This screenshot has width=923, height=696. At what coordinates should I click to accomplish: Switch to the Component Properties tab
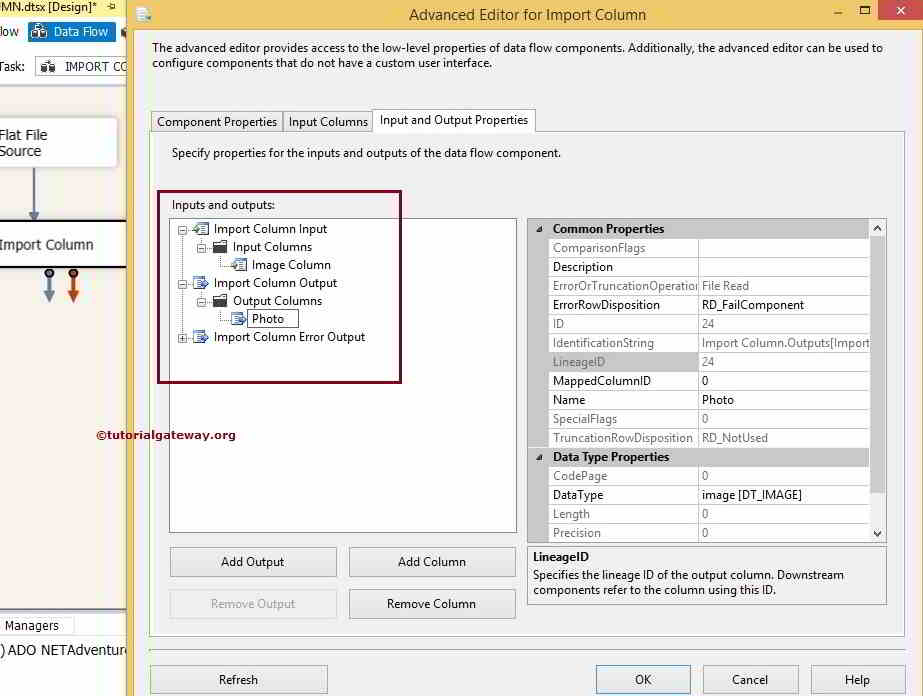[216, 121]
